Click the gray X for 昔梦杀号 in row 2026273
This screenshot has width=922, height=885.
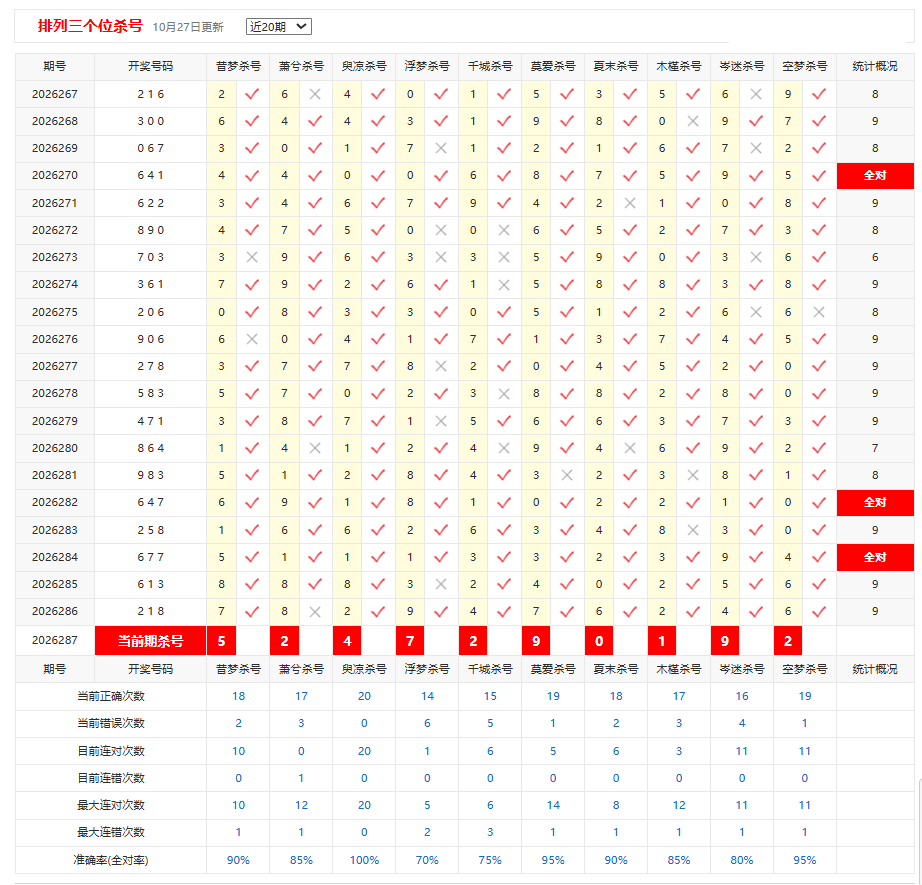pyautogui.click(x=252, y=257)
